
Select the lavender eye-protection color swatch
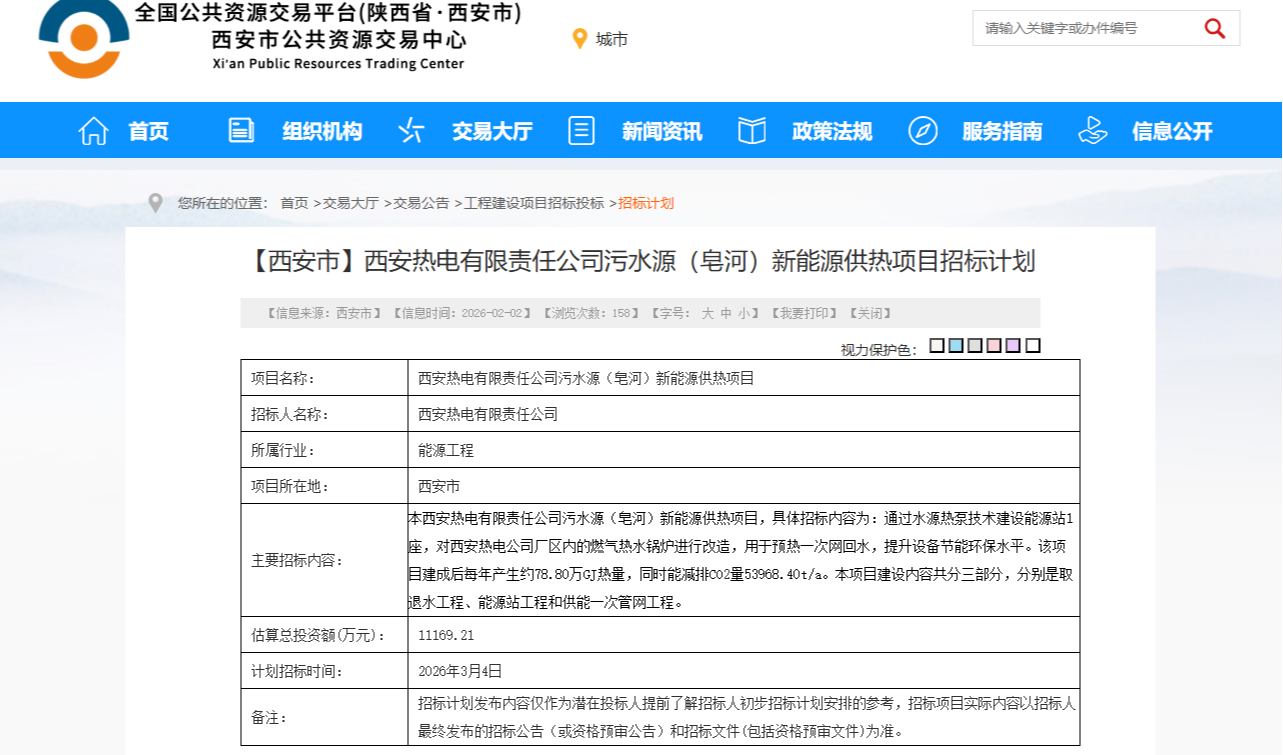pyautogui.click(x=1013, y=346)
